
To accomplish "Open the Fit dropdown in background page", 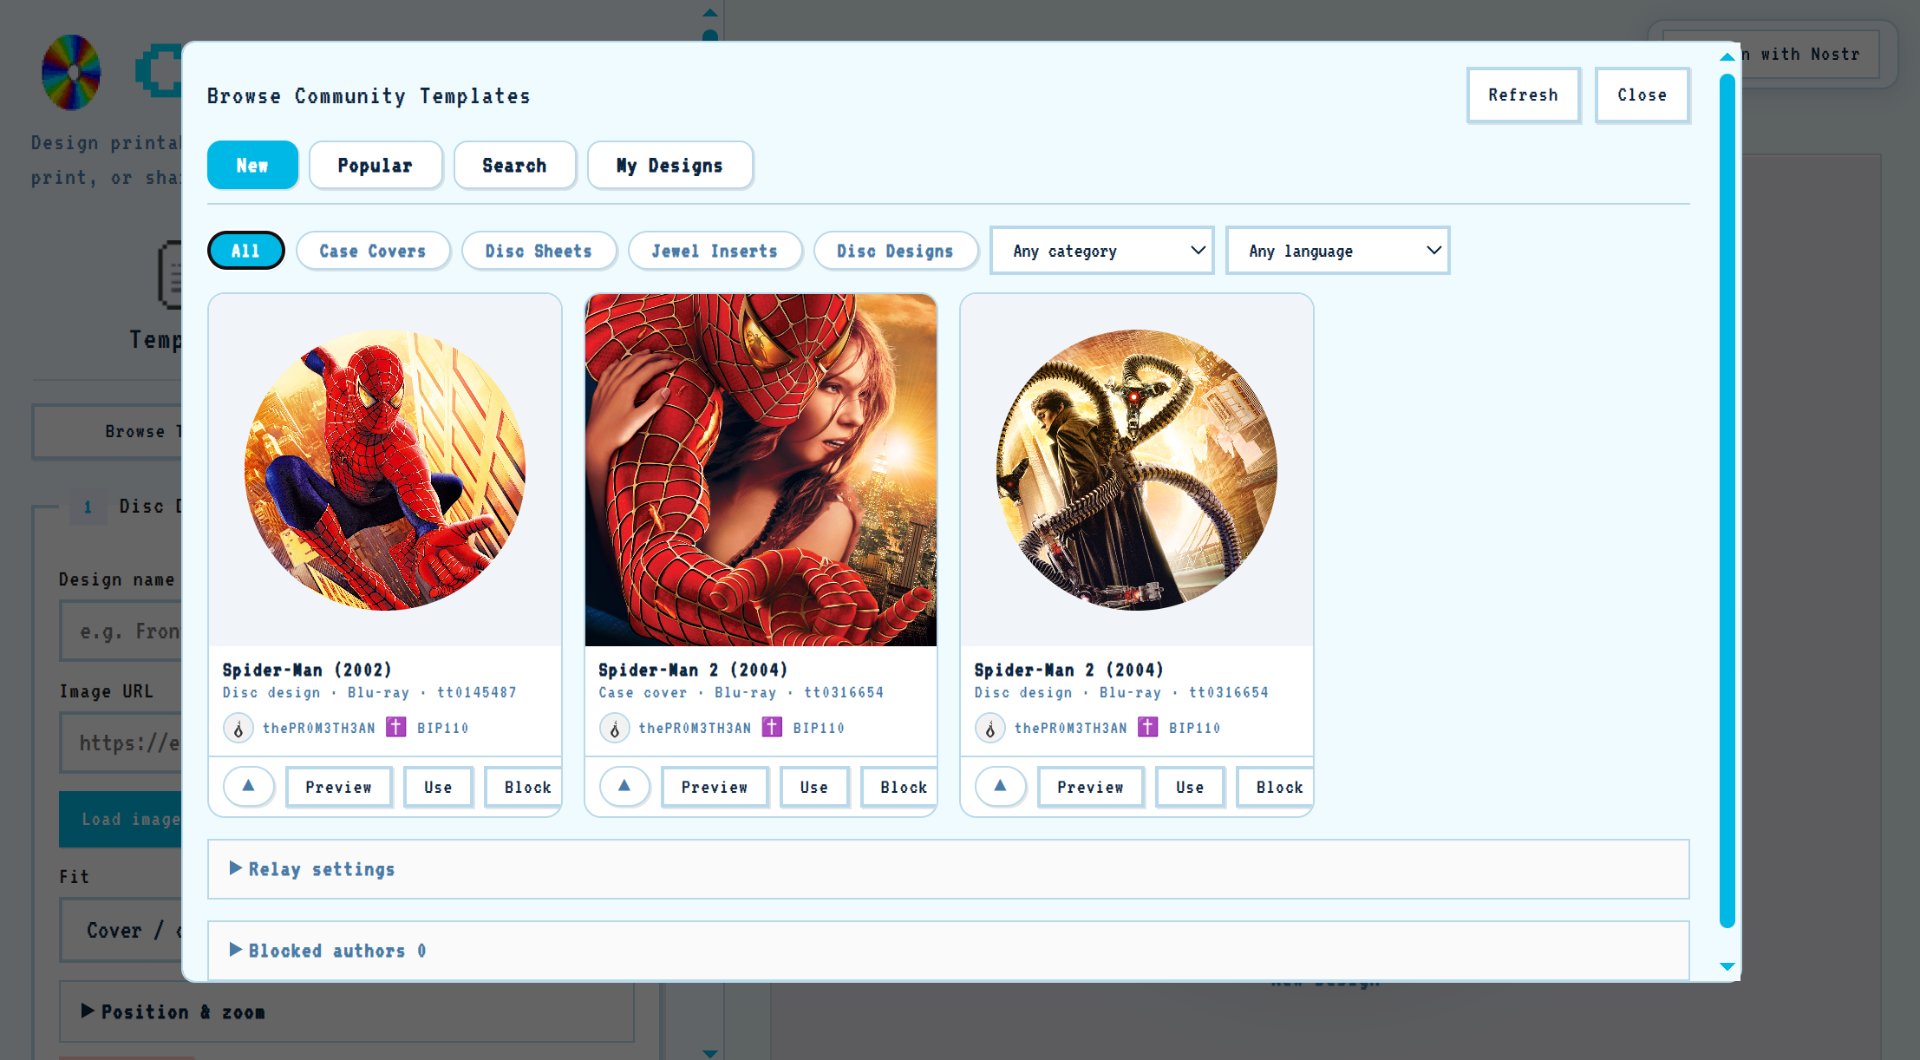I will (120, 930).
